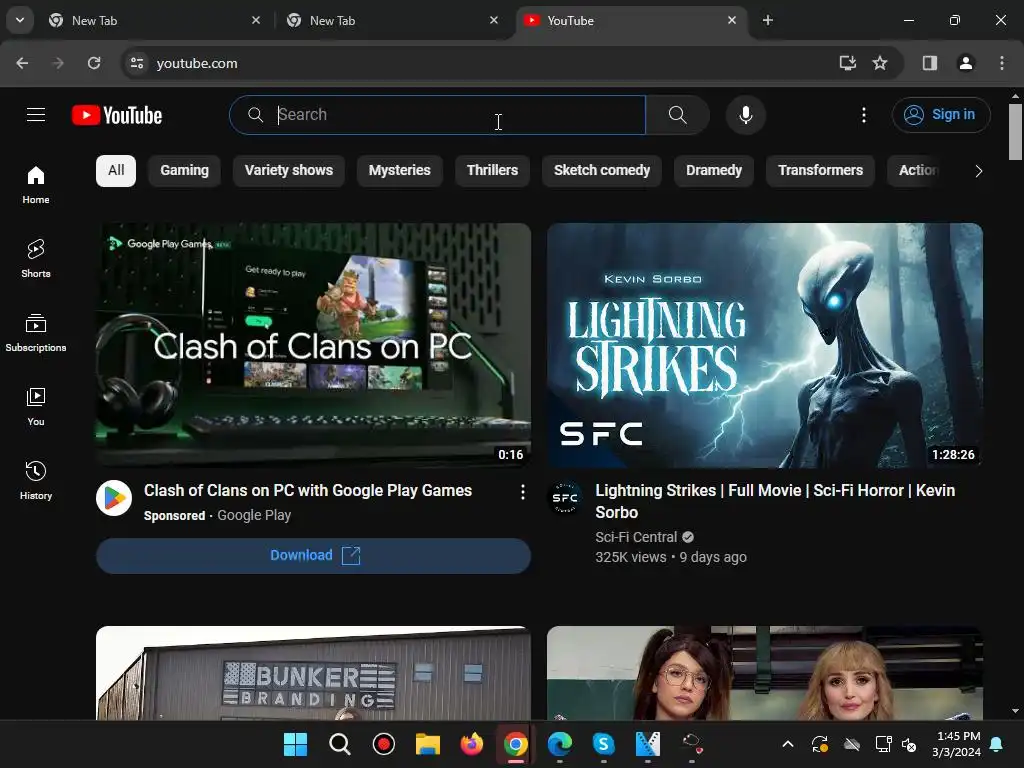
Task: Click the Download button for ad
Action: (x=313, y=556)
